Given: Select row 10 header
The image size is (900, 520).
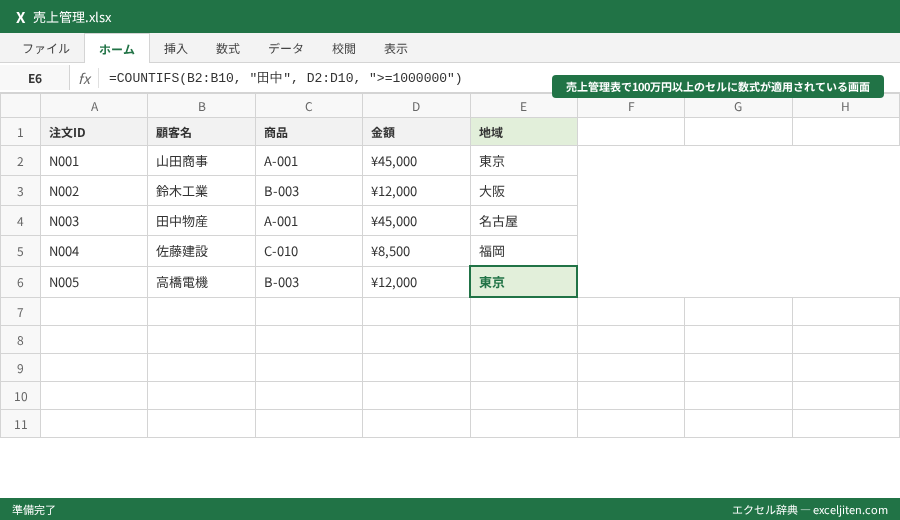Looking at the screenshot, I should (x=20, y=397).
